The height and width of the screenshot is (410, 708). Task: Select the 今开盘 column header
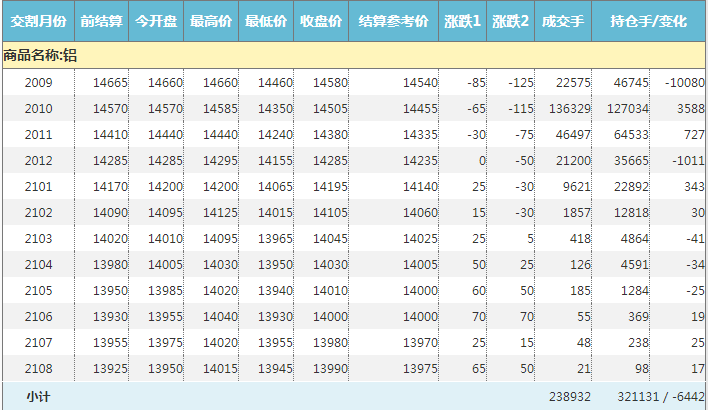156,21
